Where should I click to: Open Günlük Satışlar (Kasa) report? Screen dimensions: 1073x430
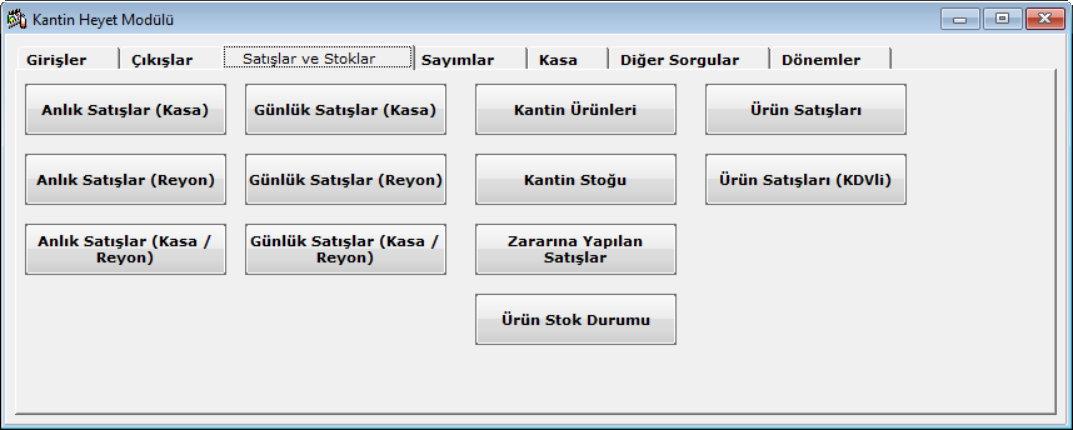point(345,110)
